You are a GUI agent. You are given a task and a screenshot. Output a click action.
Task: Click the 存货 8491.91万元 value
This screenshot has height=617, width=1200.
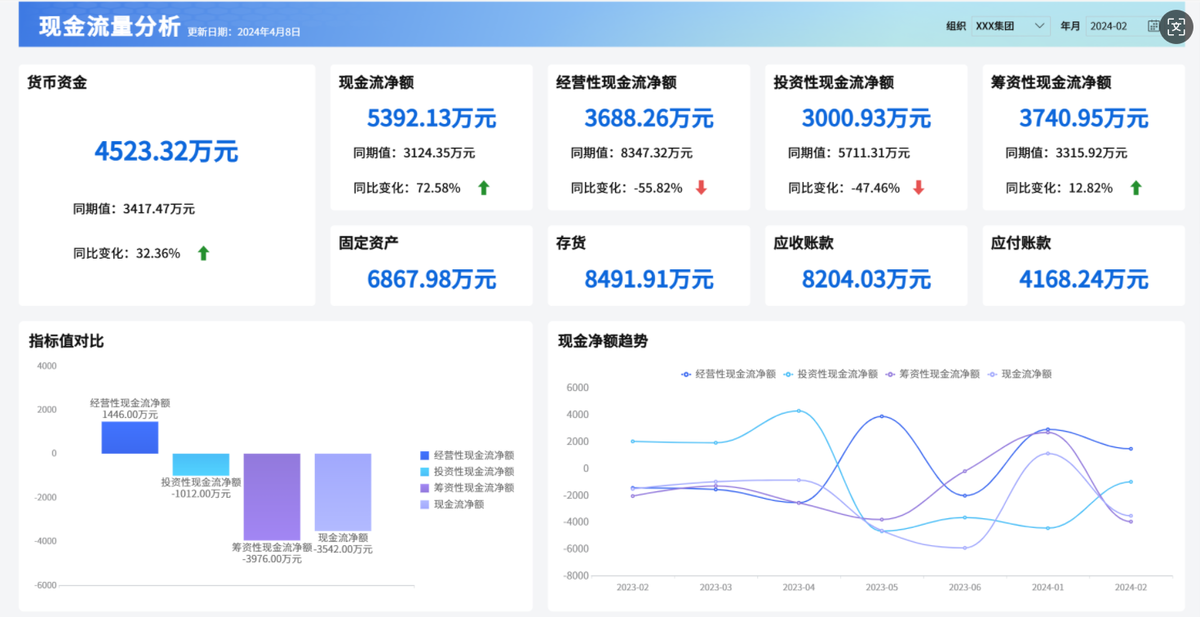click(x=648, y=278)
